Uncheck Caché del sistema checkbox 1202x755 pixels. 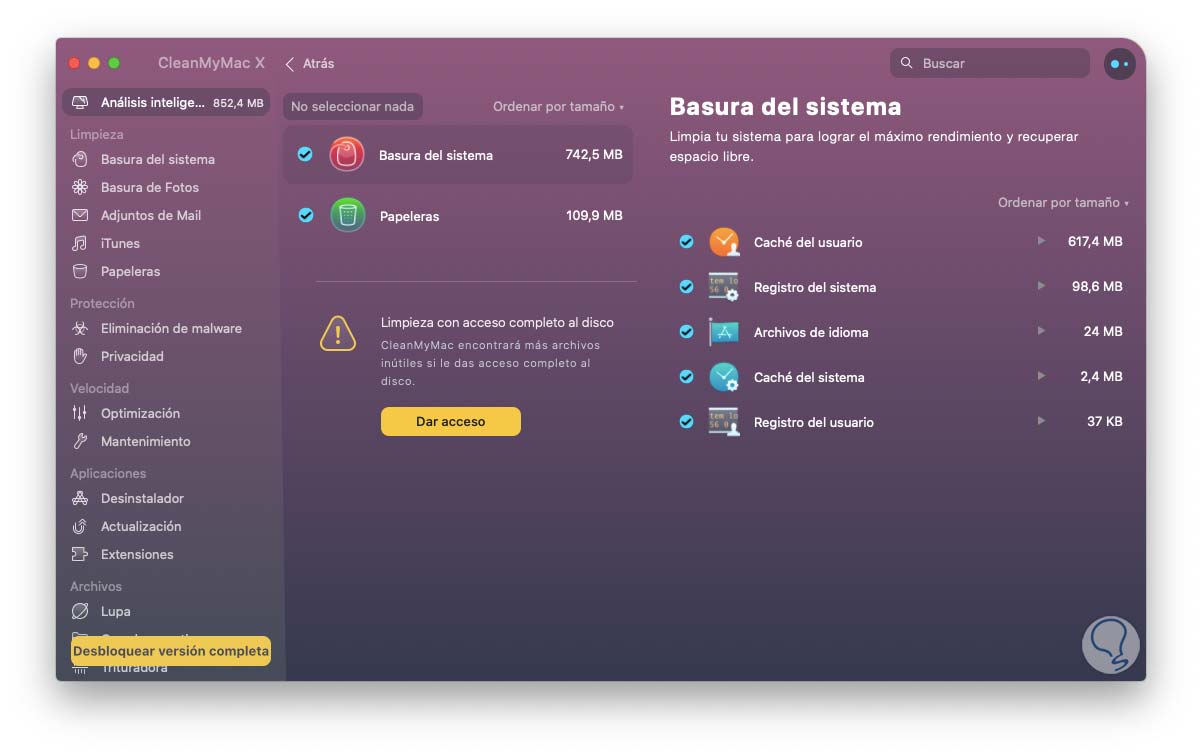point(686,376)
